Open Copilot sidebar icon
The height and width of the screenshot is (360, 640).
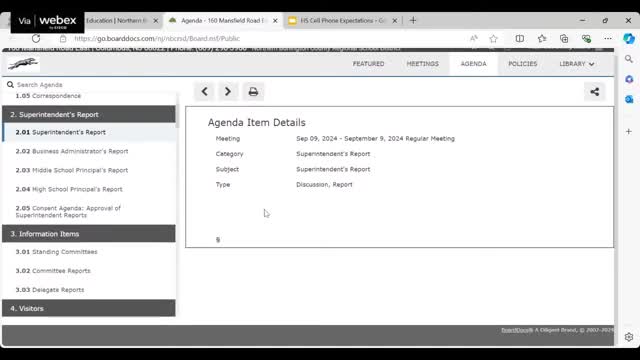click(629, 38)
